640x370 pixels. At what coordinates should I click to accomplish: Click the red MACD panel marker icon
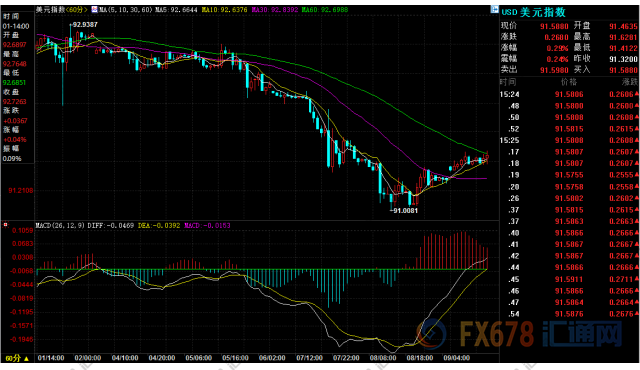point(6,224)
